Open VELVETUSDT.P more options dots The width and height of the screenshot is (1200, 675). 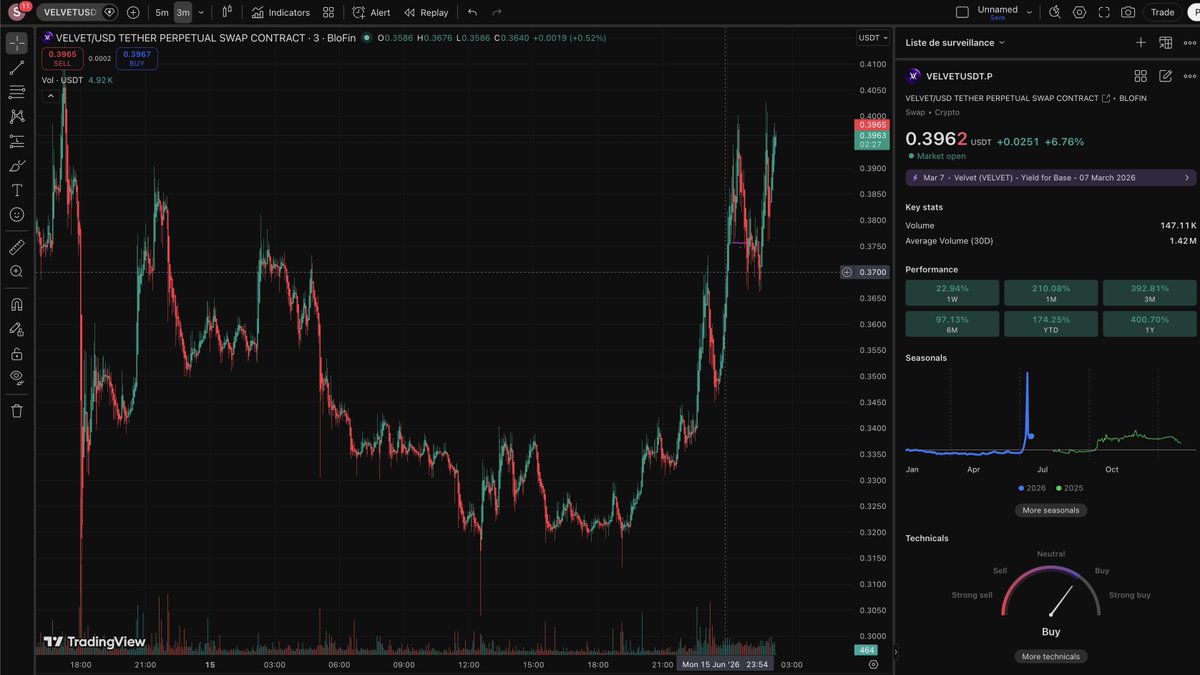(x=1189, y=76)
